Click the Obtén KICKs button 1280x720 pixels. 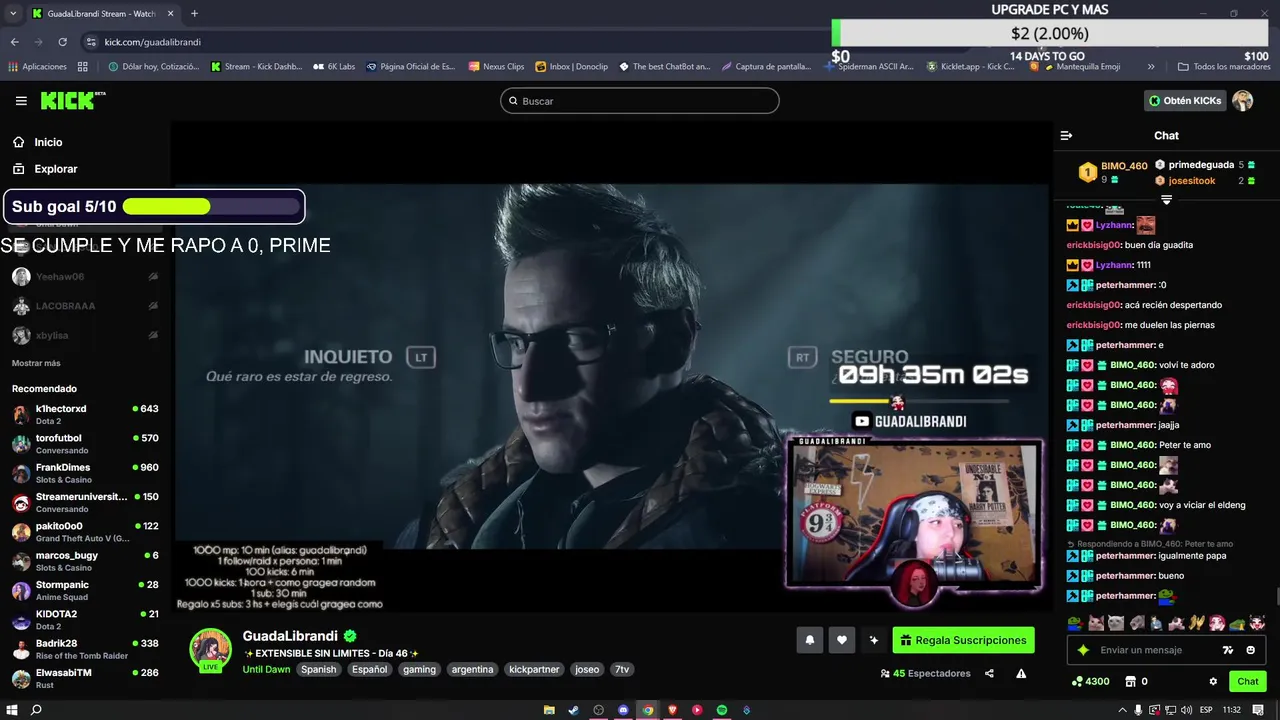coord(1185,101)
